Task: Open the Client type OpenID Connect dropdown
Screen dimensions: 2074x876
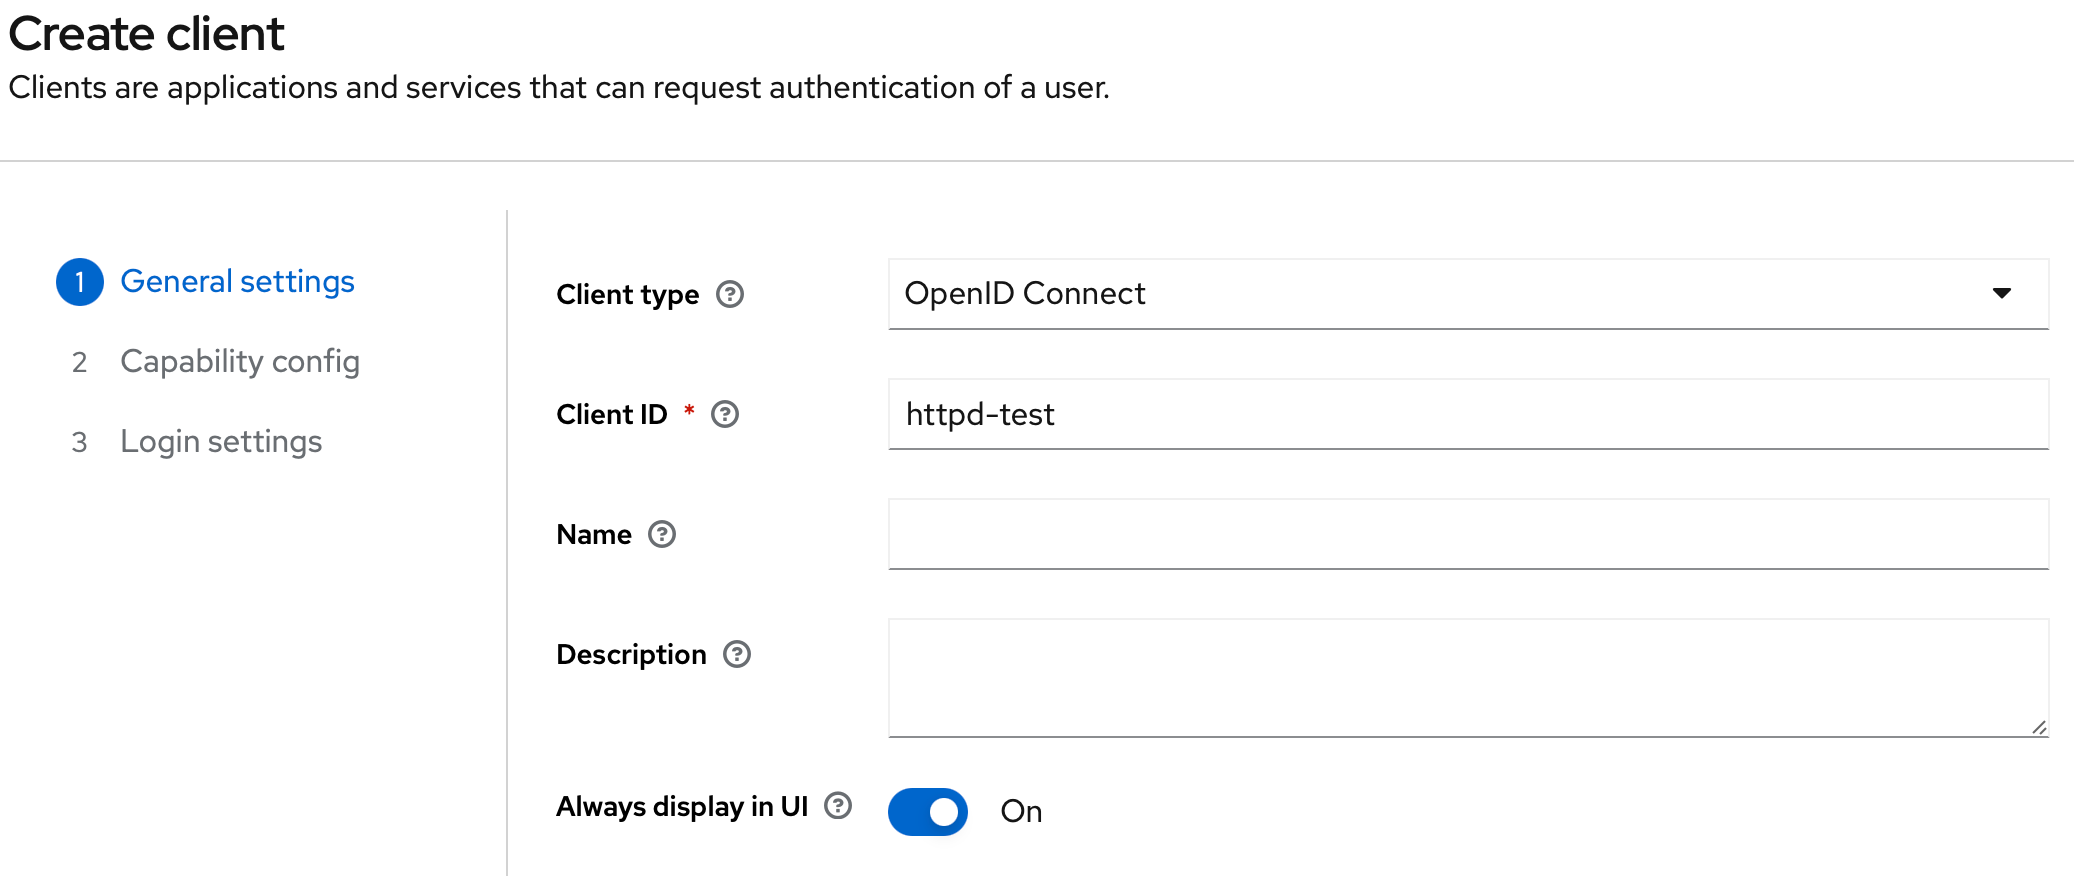Action: pyautogui.click(x=1468, y=294)
